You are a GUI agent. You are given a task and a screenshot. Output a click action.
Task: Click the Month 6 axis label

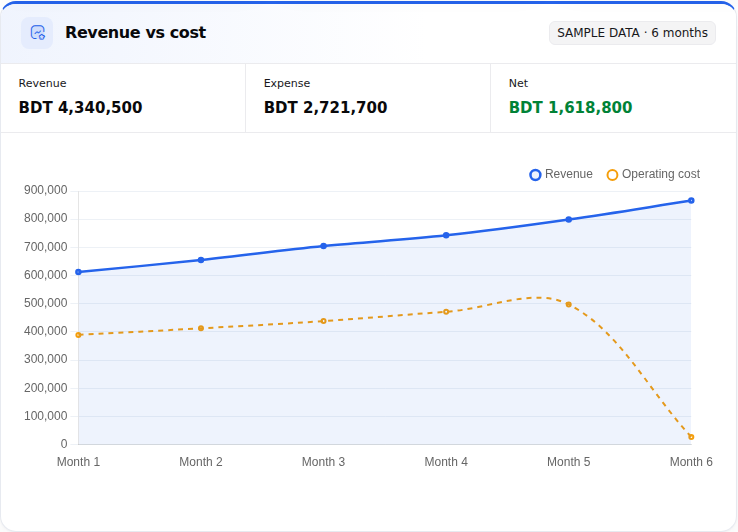691,462
